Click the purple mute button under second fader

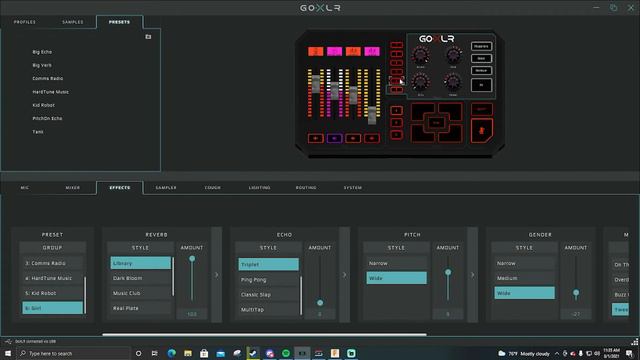pyautogui.click(x=334, y=138)
